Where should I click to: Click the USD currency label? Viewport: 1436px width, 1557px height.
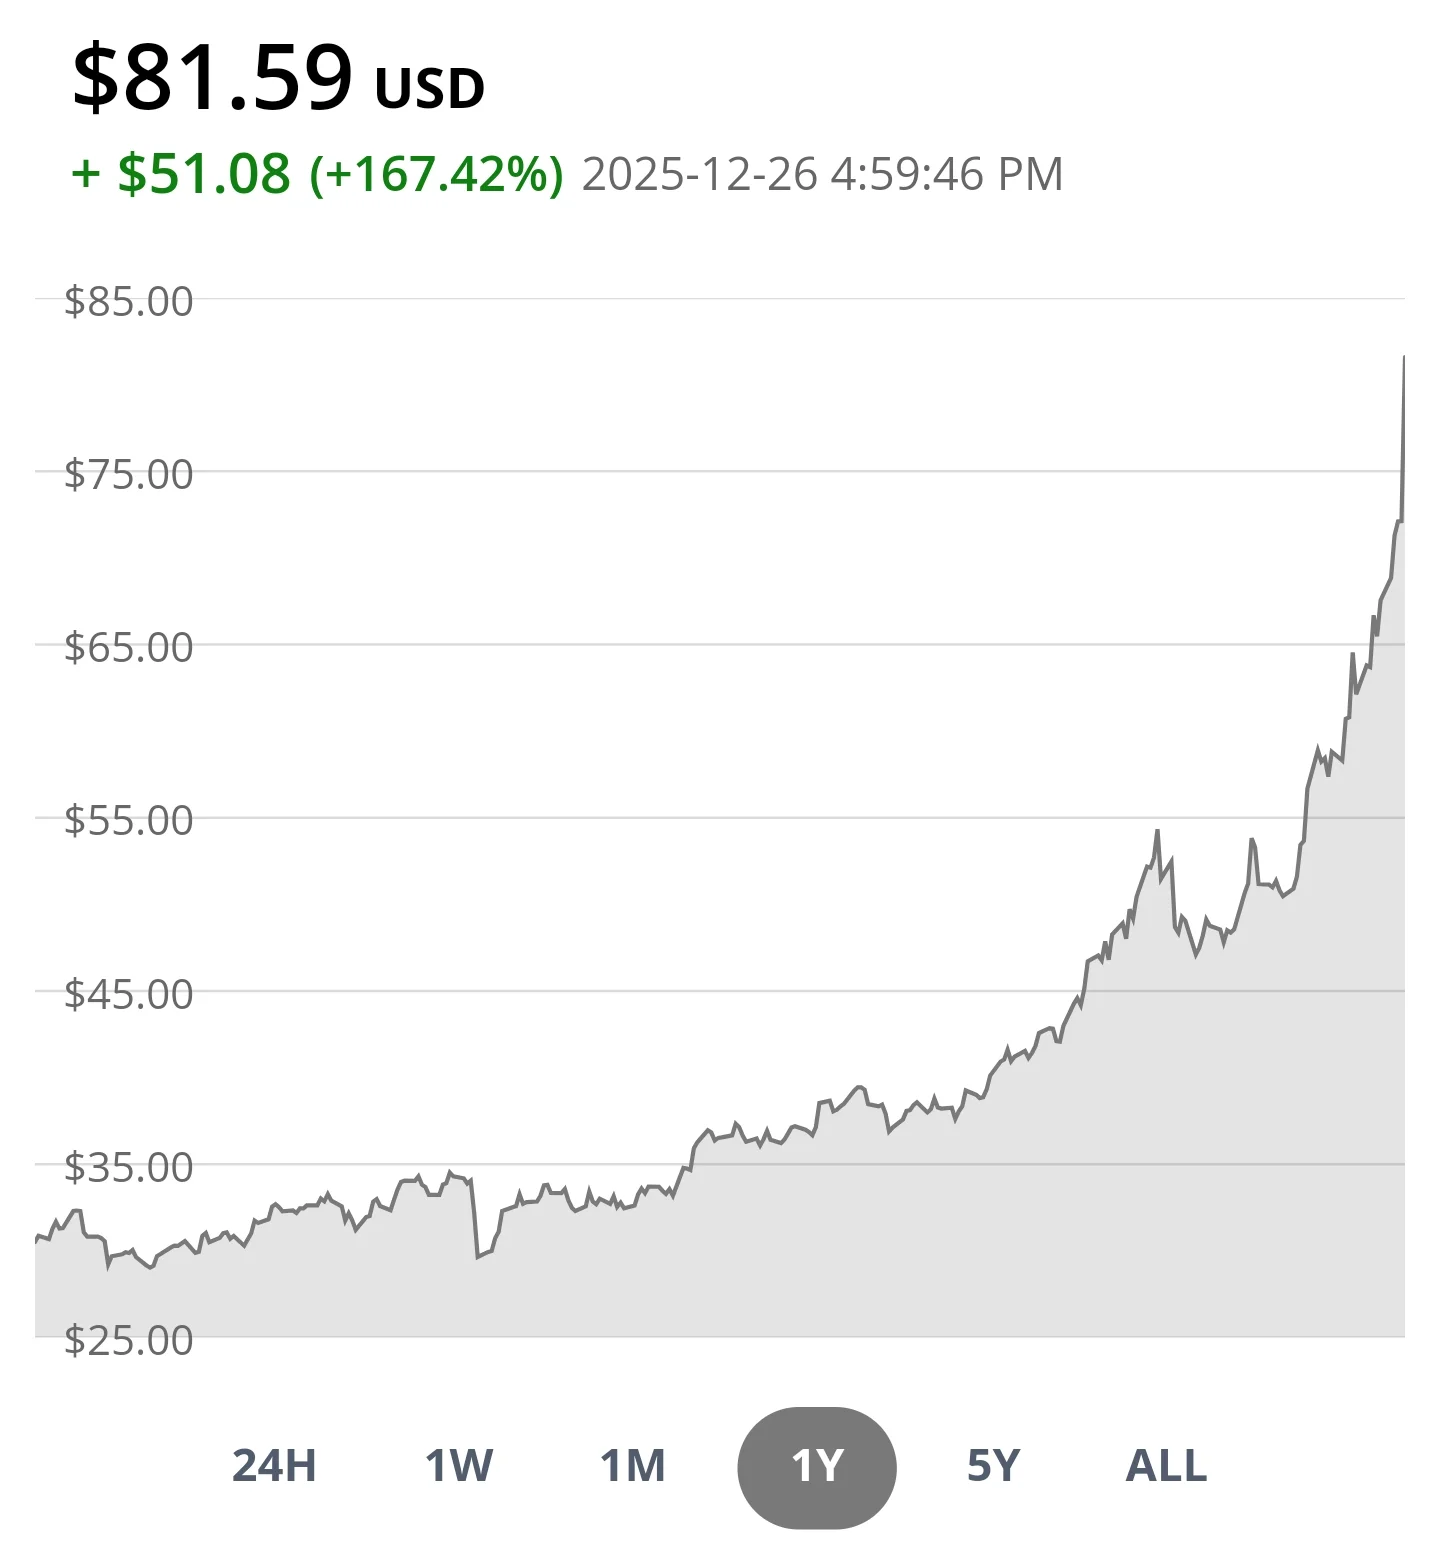(430, 89)
